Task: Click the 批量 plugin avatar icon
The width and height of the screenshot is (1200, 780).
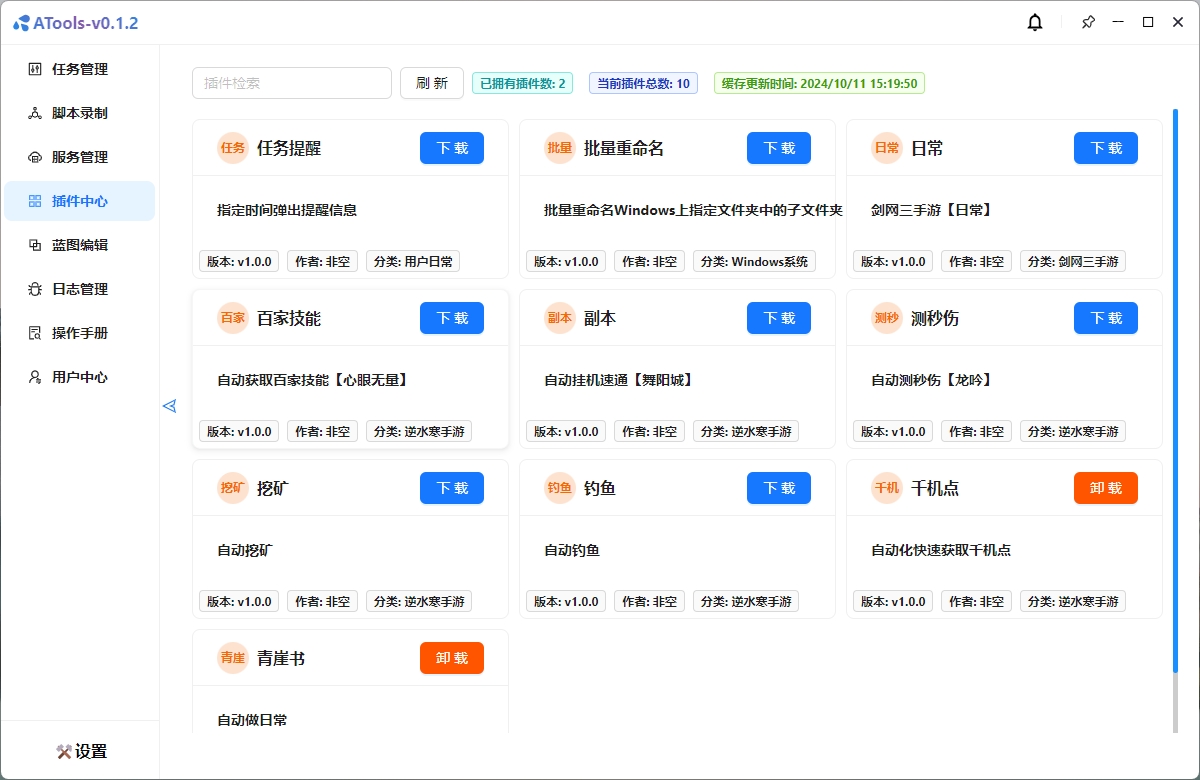Action: (x=559, y=148)
